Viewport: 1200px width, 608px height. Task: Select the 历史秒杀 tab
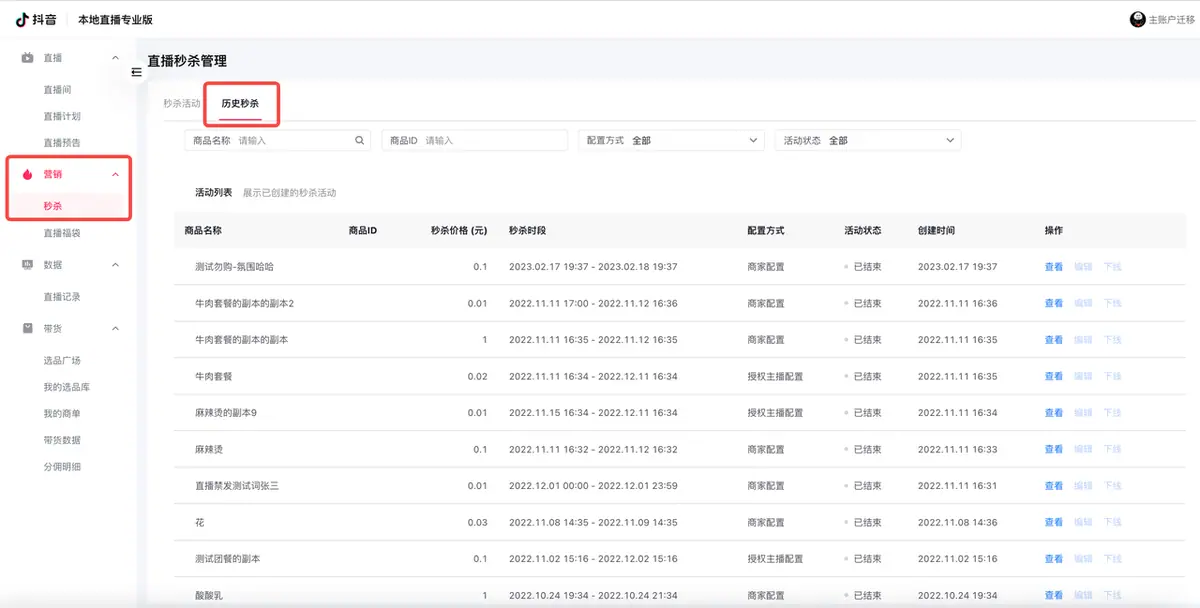pos(240,103)
